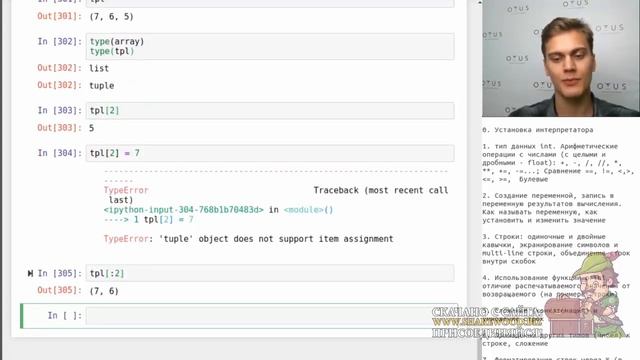Click the run-cell marker beside In [305]

[x=30, y=273]
